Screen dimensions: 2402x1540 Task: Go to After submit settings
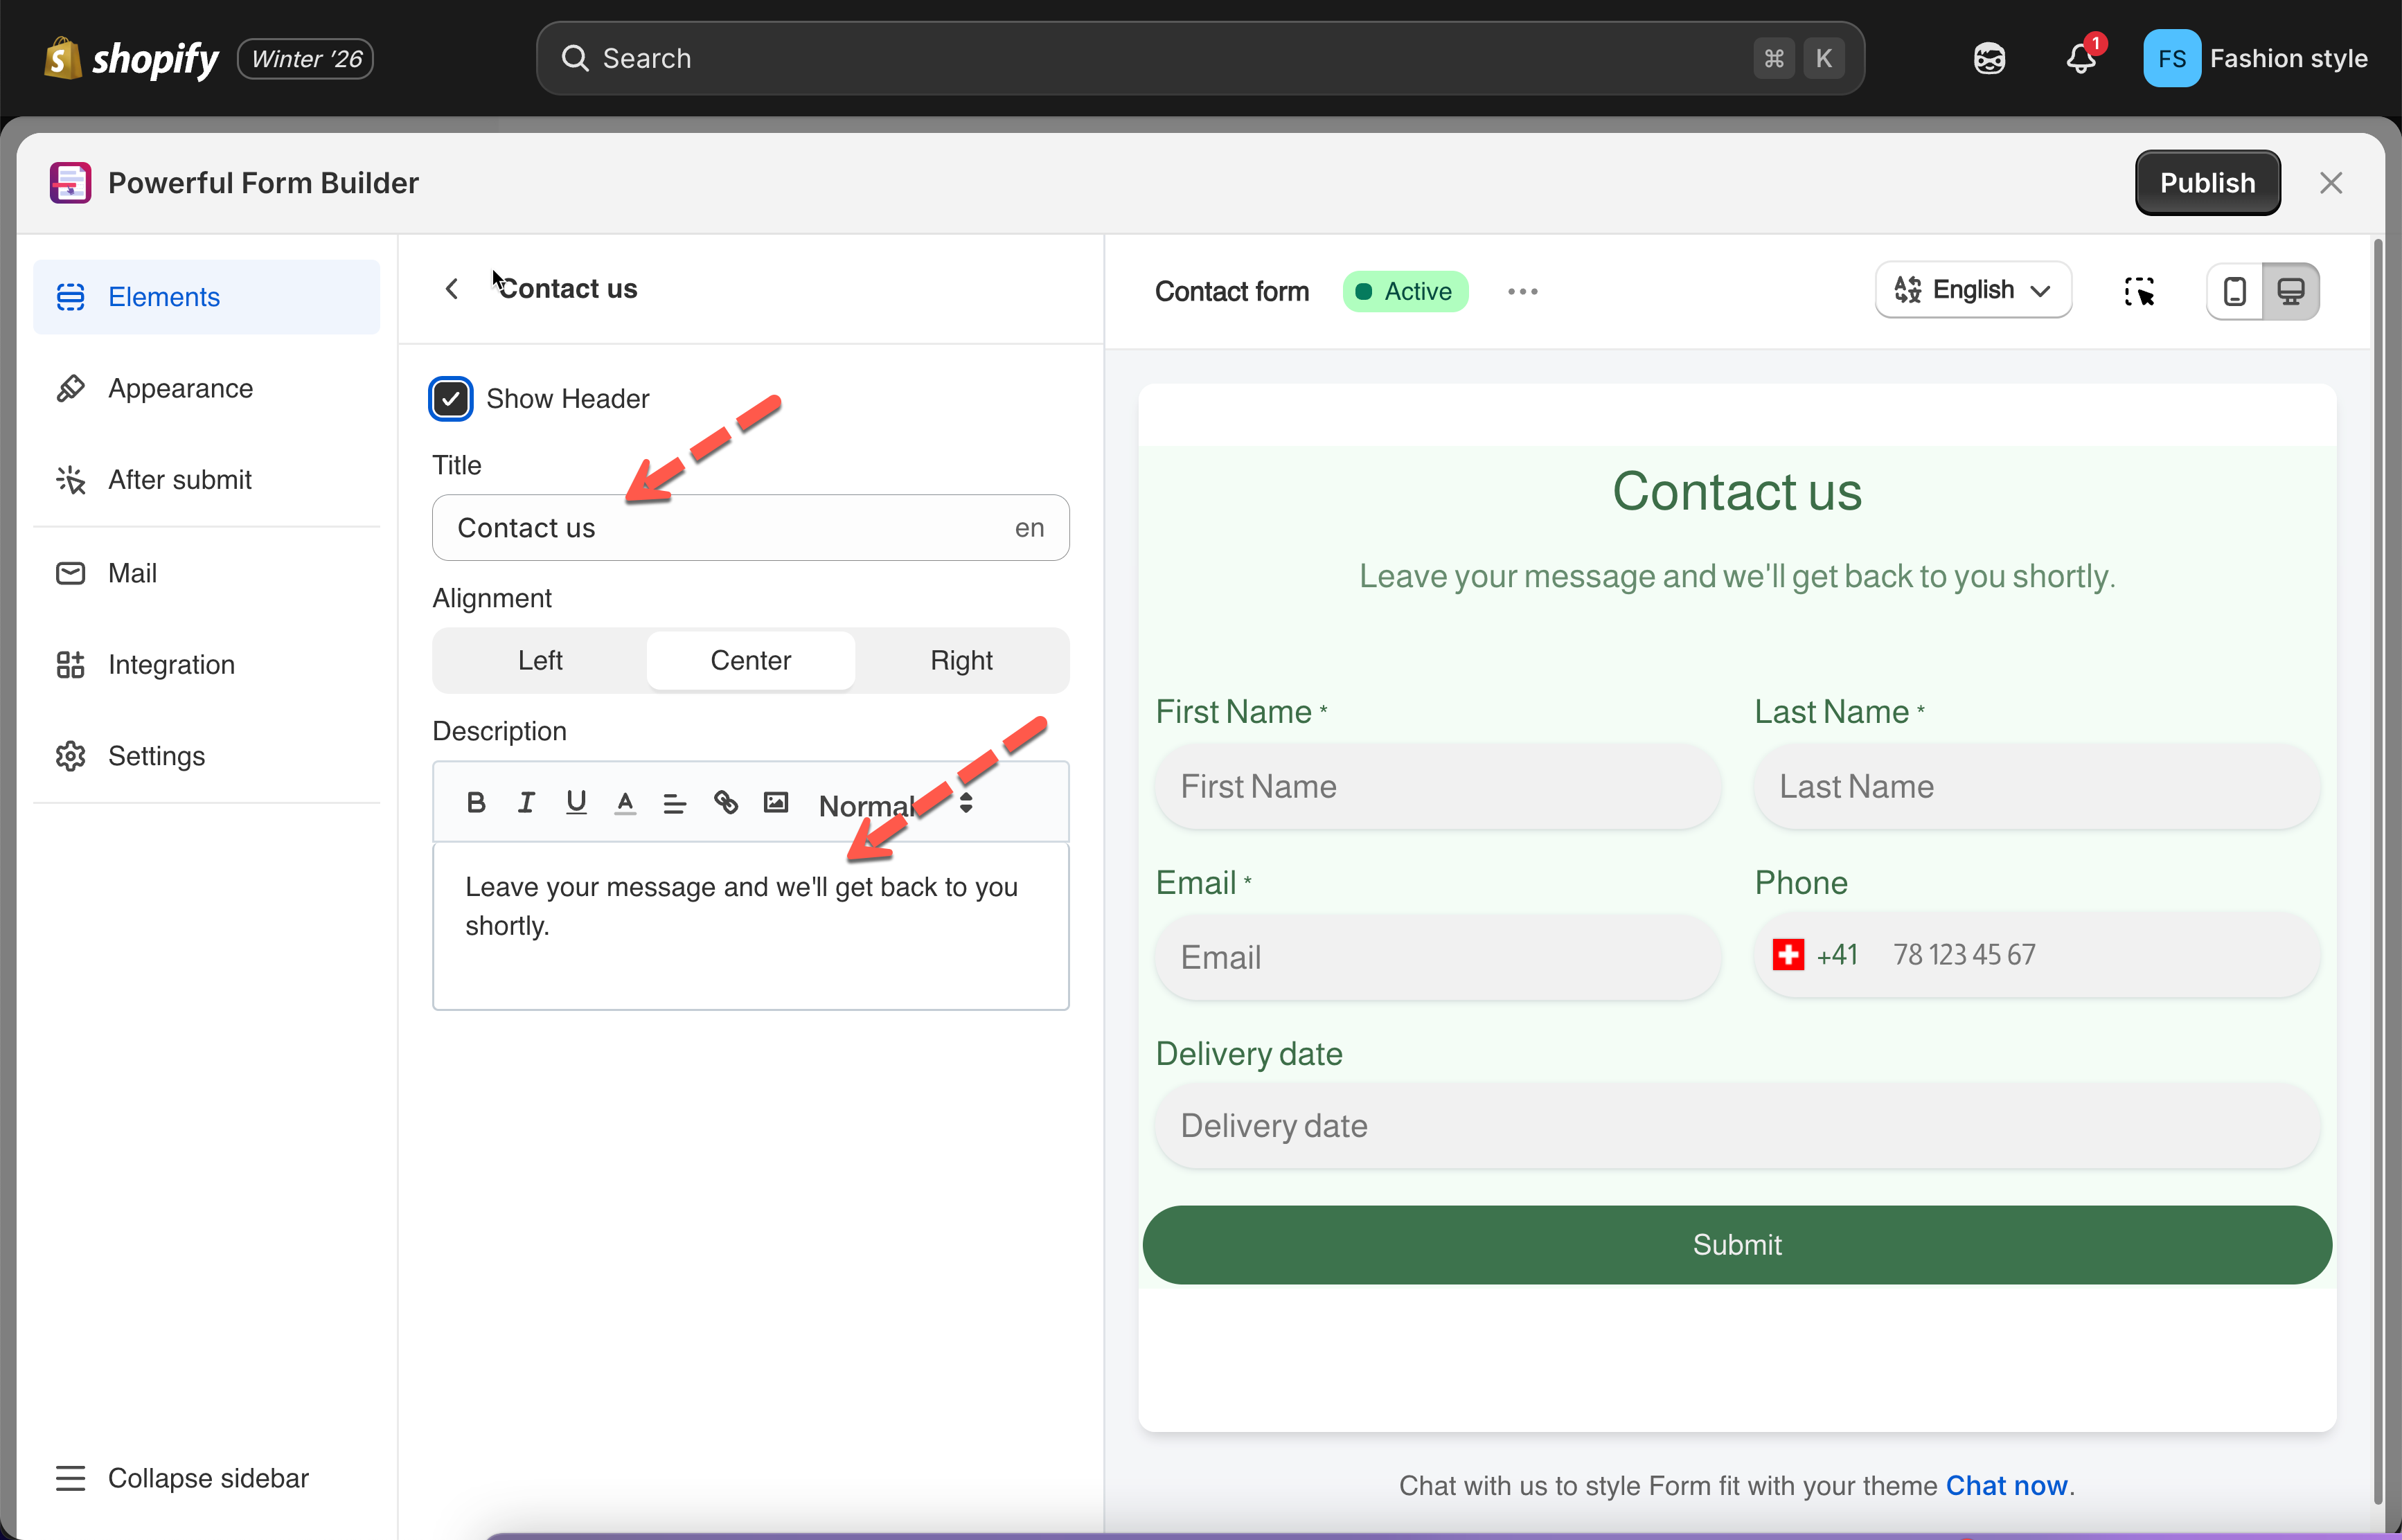tap(180, 480)
